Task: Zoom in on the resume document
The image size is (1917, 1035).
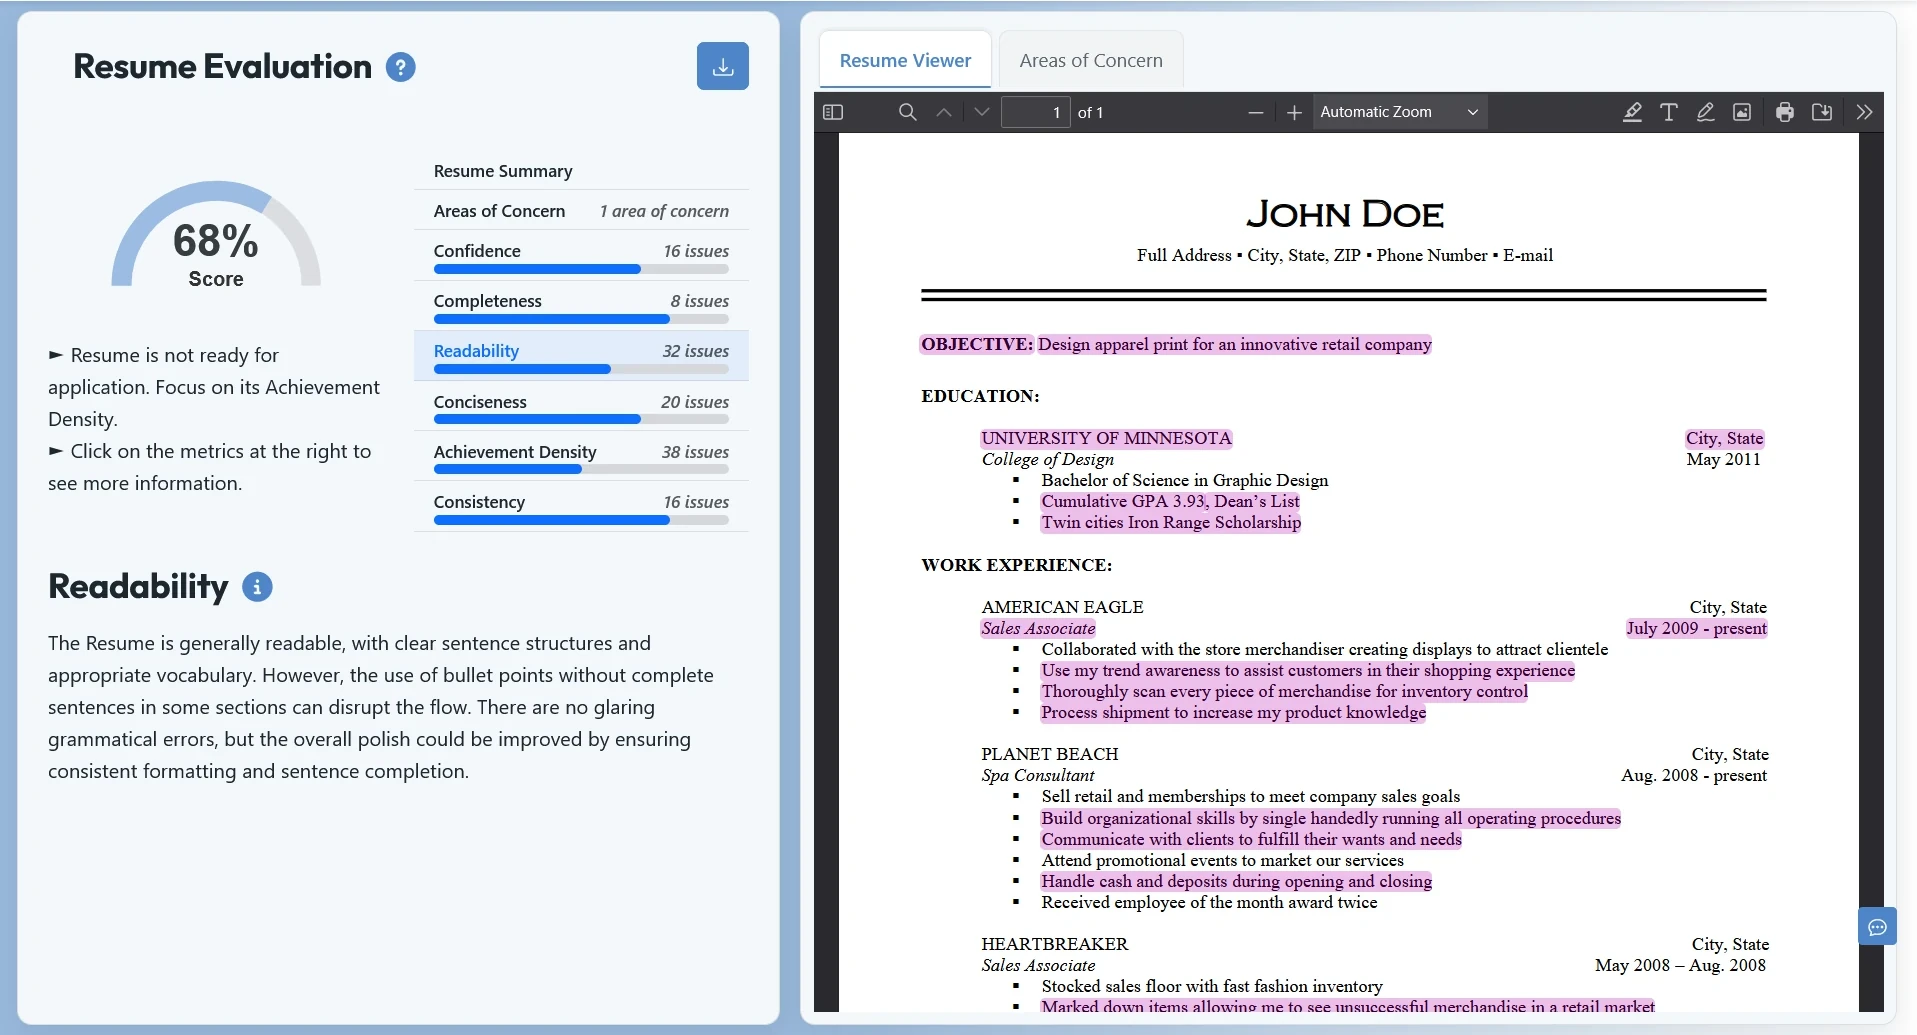Action: click(x=1294, y=113)
